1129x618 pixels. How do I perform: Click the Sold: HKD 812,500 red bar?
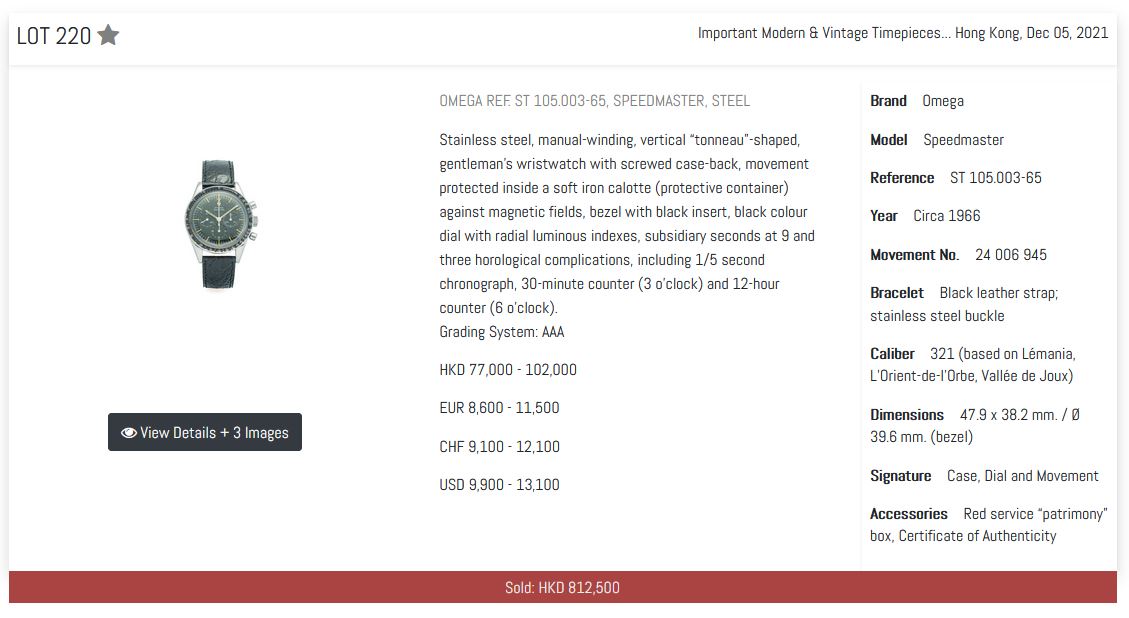click(x=562, y=587)
